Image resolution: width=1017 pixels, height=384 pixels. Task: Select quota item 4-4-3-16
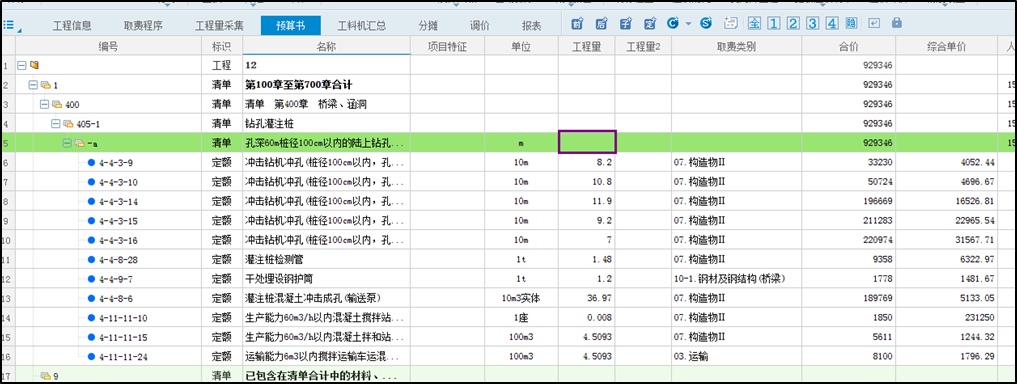pyautogui.click(x=119, y=241)
